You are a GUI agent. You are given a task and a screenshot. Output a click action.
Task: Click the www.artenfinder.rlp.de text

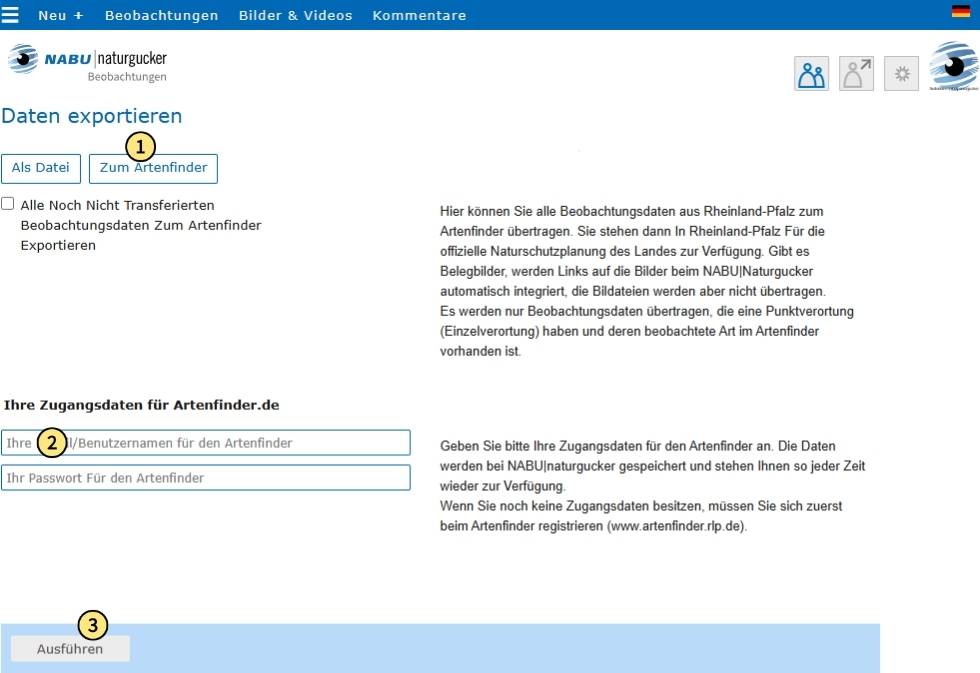pos(676,526)
